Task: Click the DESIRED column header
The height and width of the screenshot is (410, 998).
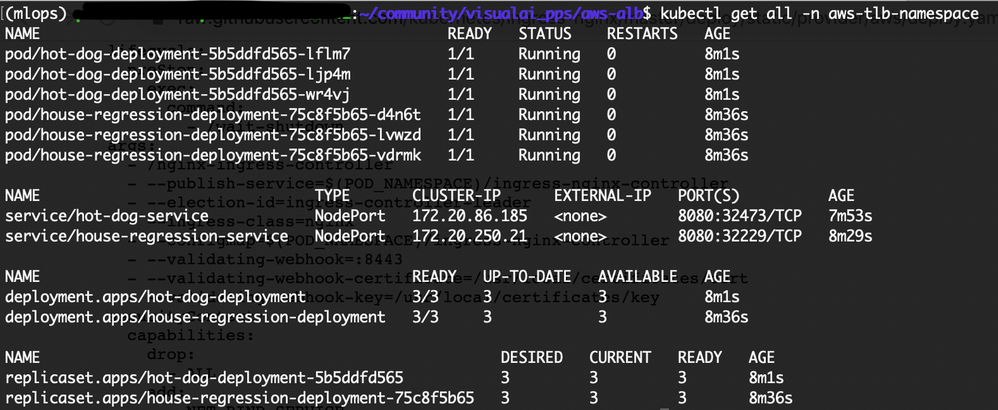Action: [x=531, y=357]
